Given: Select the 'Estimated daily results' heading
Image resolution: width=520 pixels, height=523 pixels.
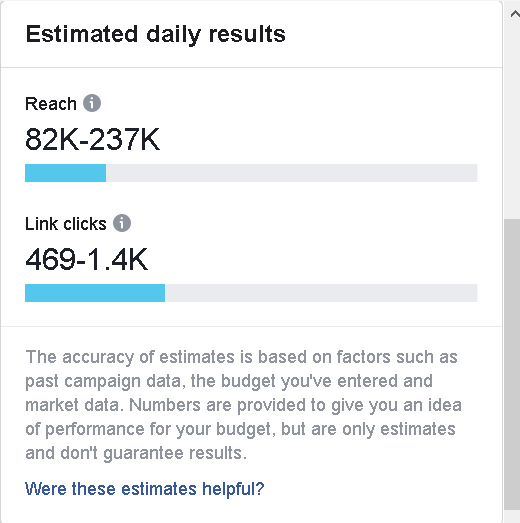Looking at the screenshot, I should (x=155, y=35).
